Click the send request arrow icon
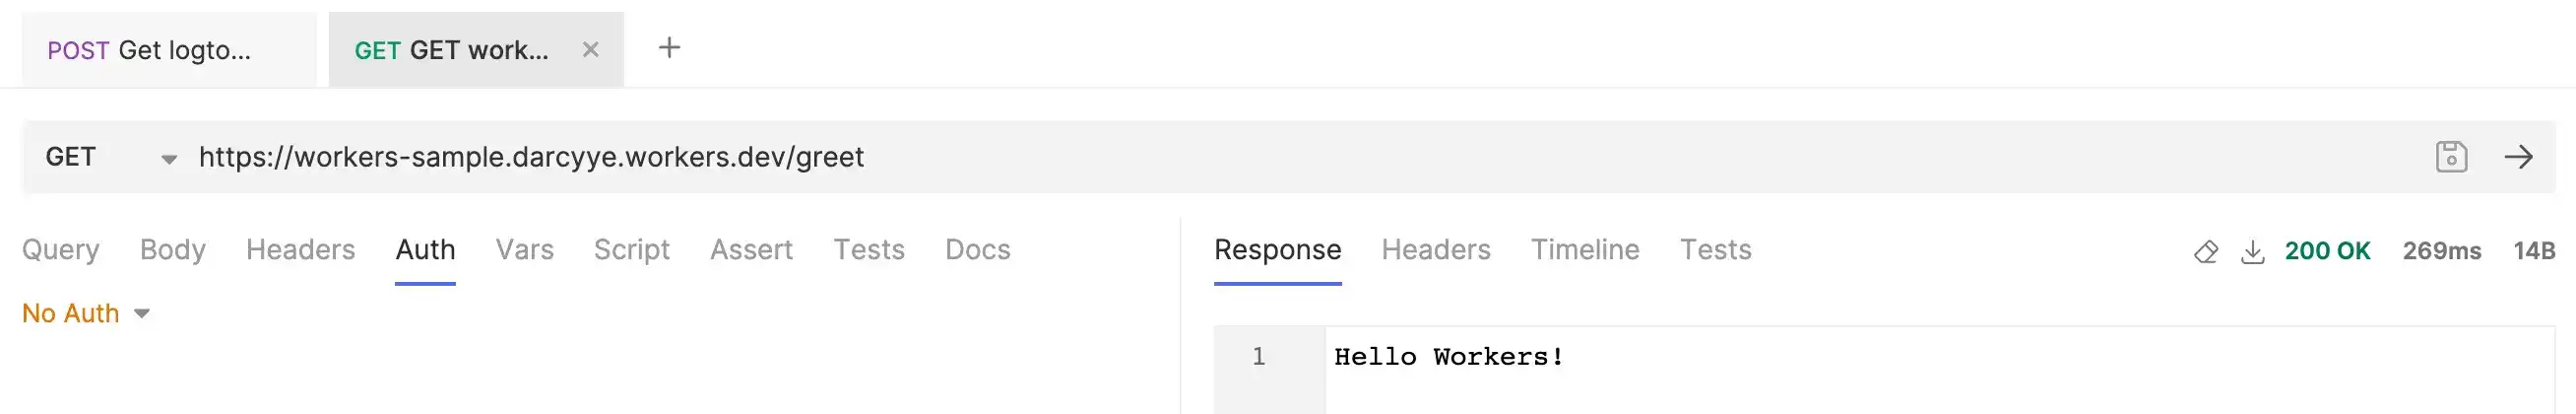Viewport: 2576px width, 414px height. (x=2518, y=157)
